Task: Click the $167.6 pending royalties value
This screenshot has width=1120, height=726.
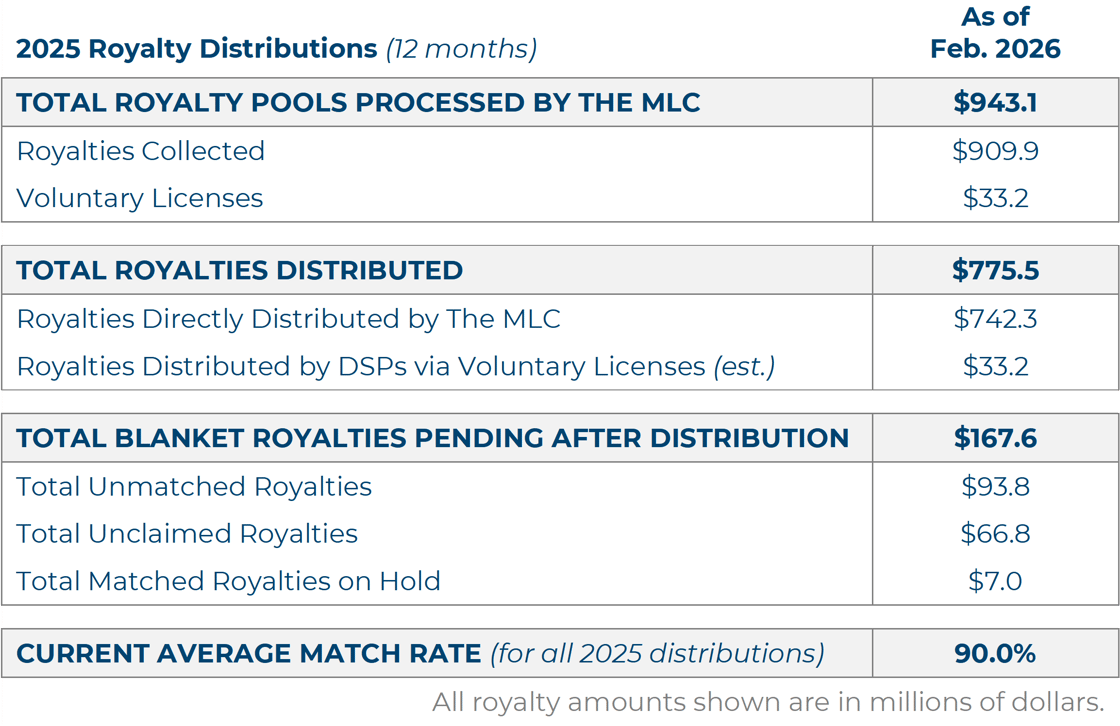Action: [x=995, y=438]
